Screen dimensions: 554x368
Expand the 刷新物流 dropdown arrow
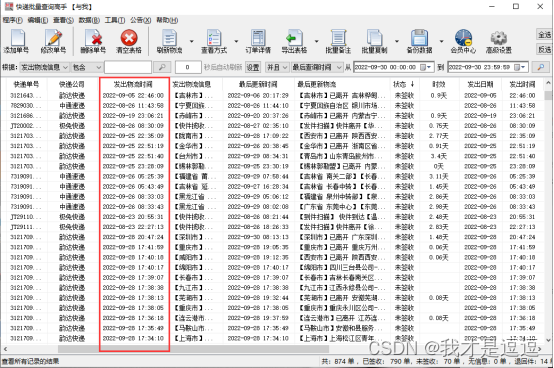[x=192, y=41]
